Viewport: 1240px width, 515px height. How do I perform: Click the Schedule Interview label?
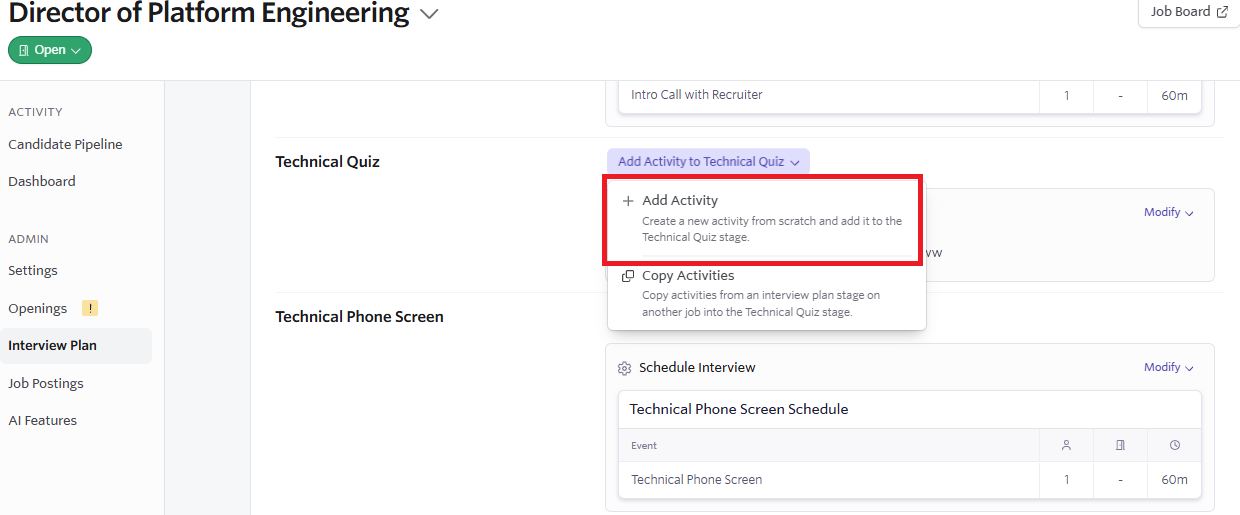(697, 368)
